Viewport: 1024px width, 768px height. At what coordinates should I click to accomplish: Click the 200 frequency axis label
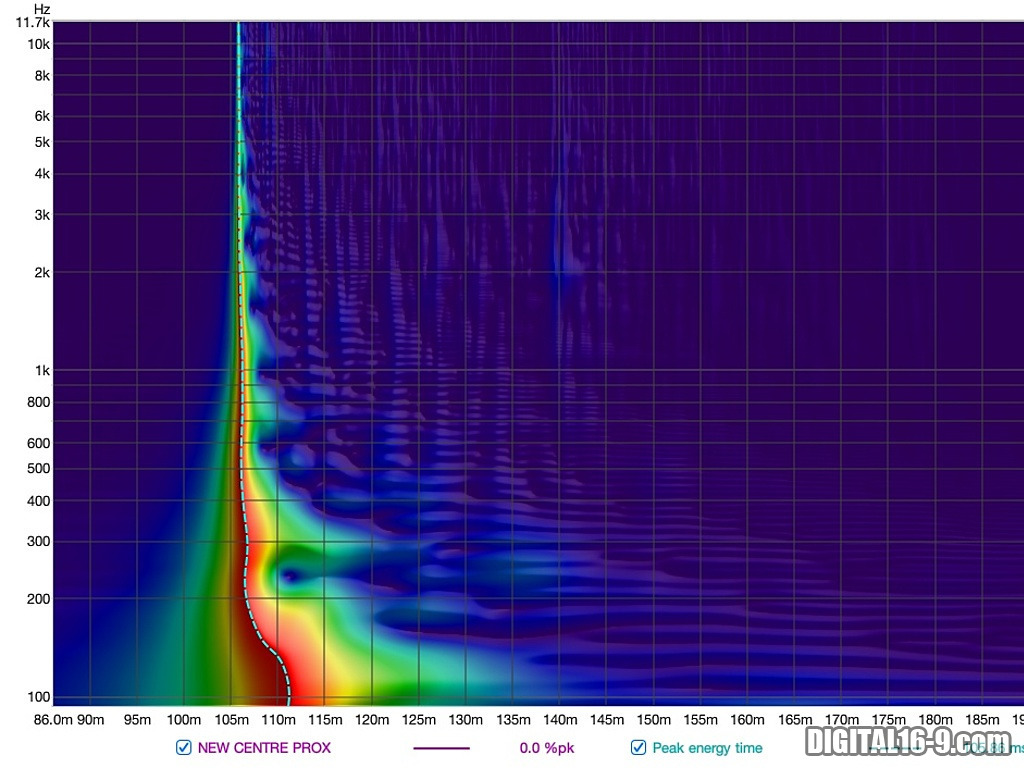click(x=38, y=598)
